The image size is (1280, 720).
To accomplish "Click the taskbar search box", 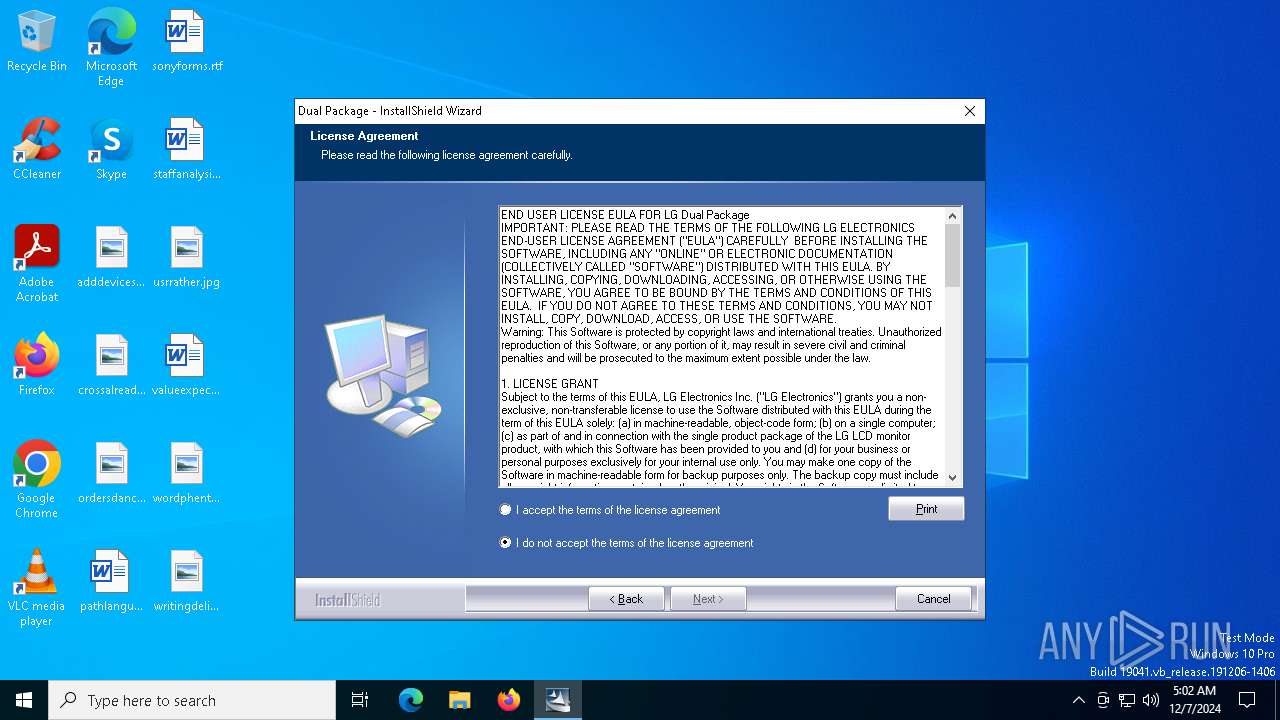I will (192, 700).
